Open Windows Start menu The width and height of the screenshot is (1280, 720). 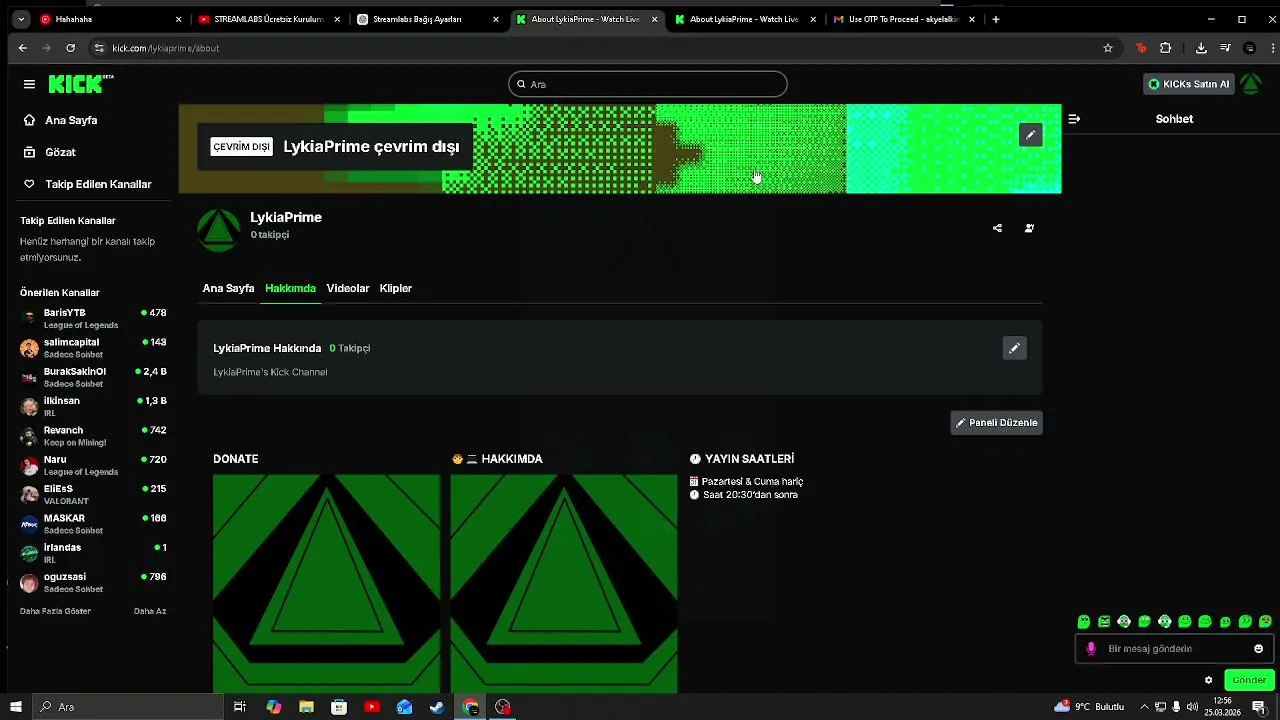pos(16,707)
